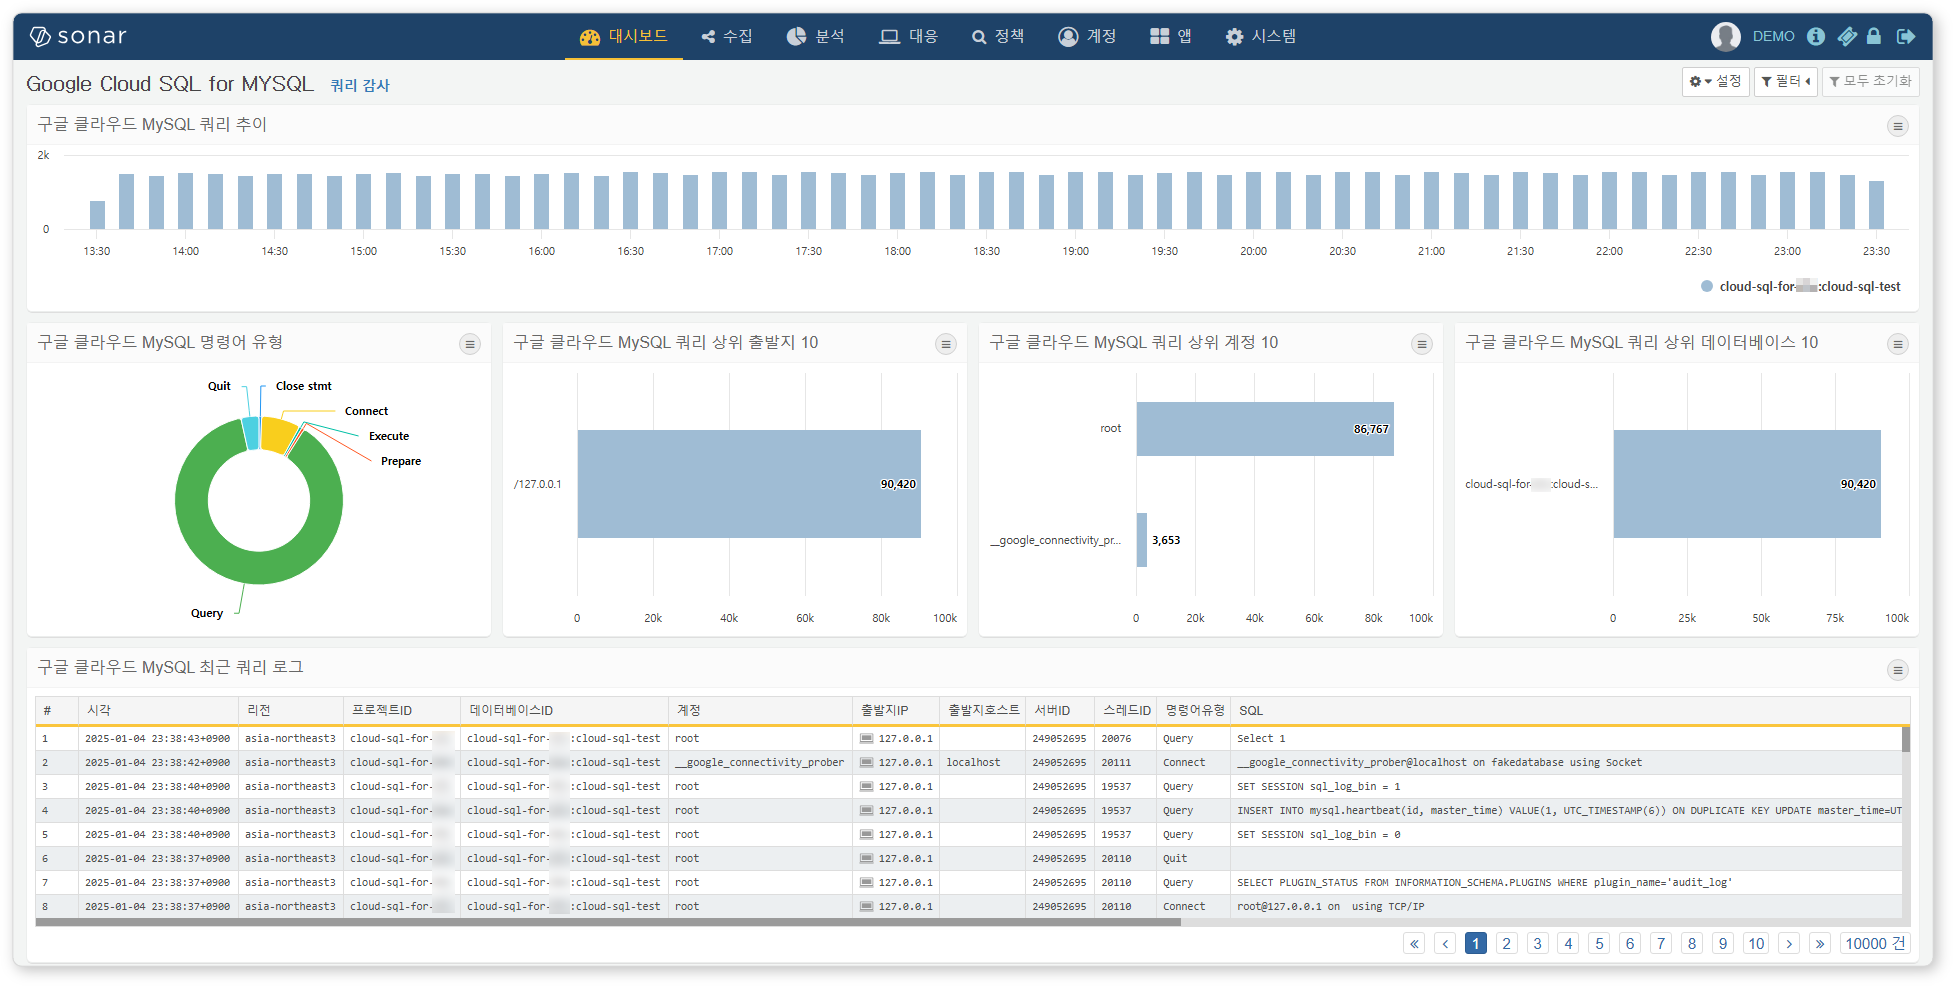
Task: Click the blue Quit donut segment
Action: pos(251,433)
